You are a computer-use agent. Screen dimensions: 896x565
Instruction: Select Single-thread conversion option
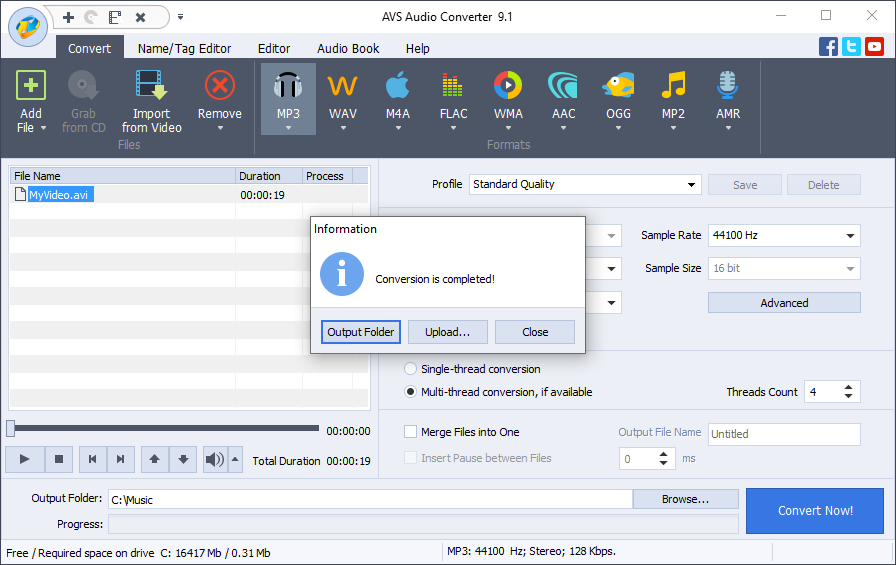[x=411, y=369]
